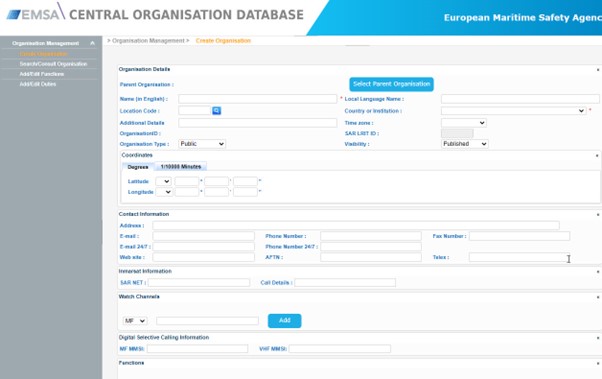Open the Visibility dropdown
The width and height of the screenshot is (602, 379).
click(x=465, y=144)
